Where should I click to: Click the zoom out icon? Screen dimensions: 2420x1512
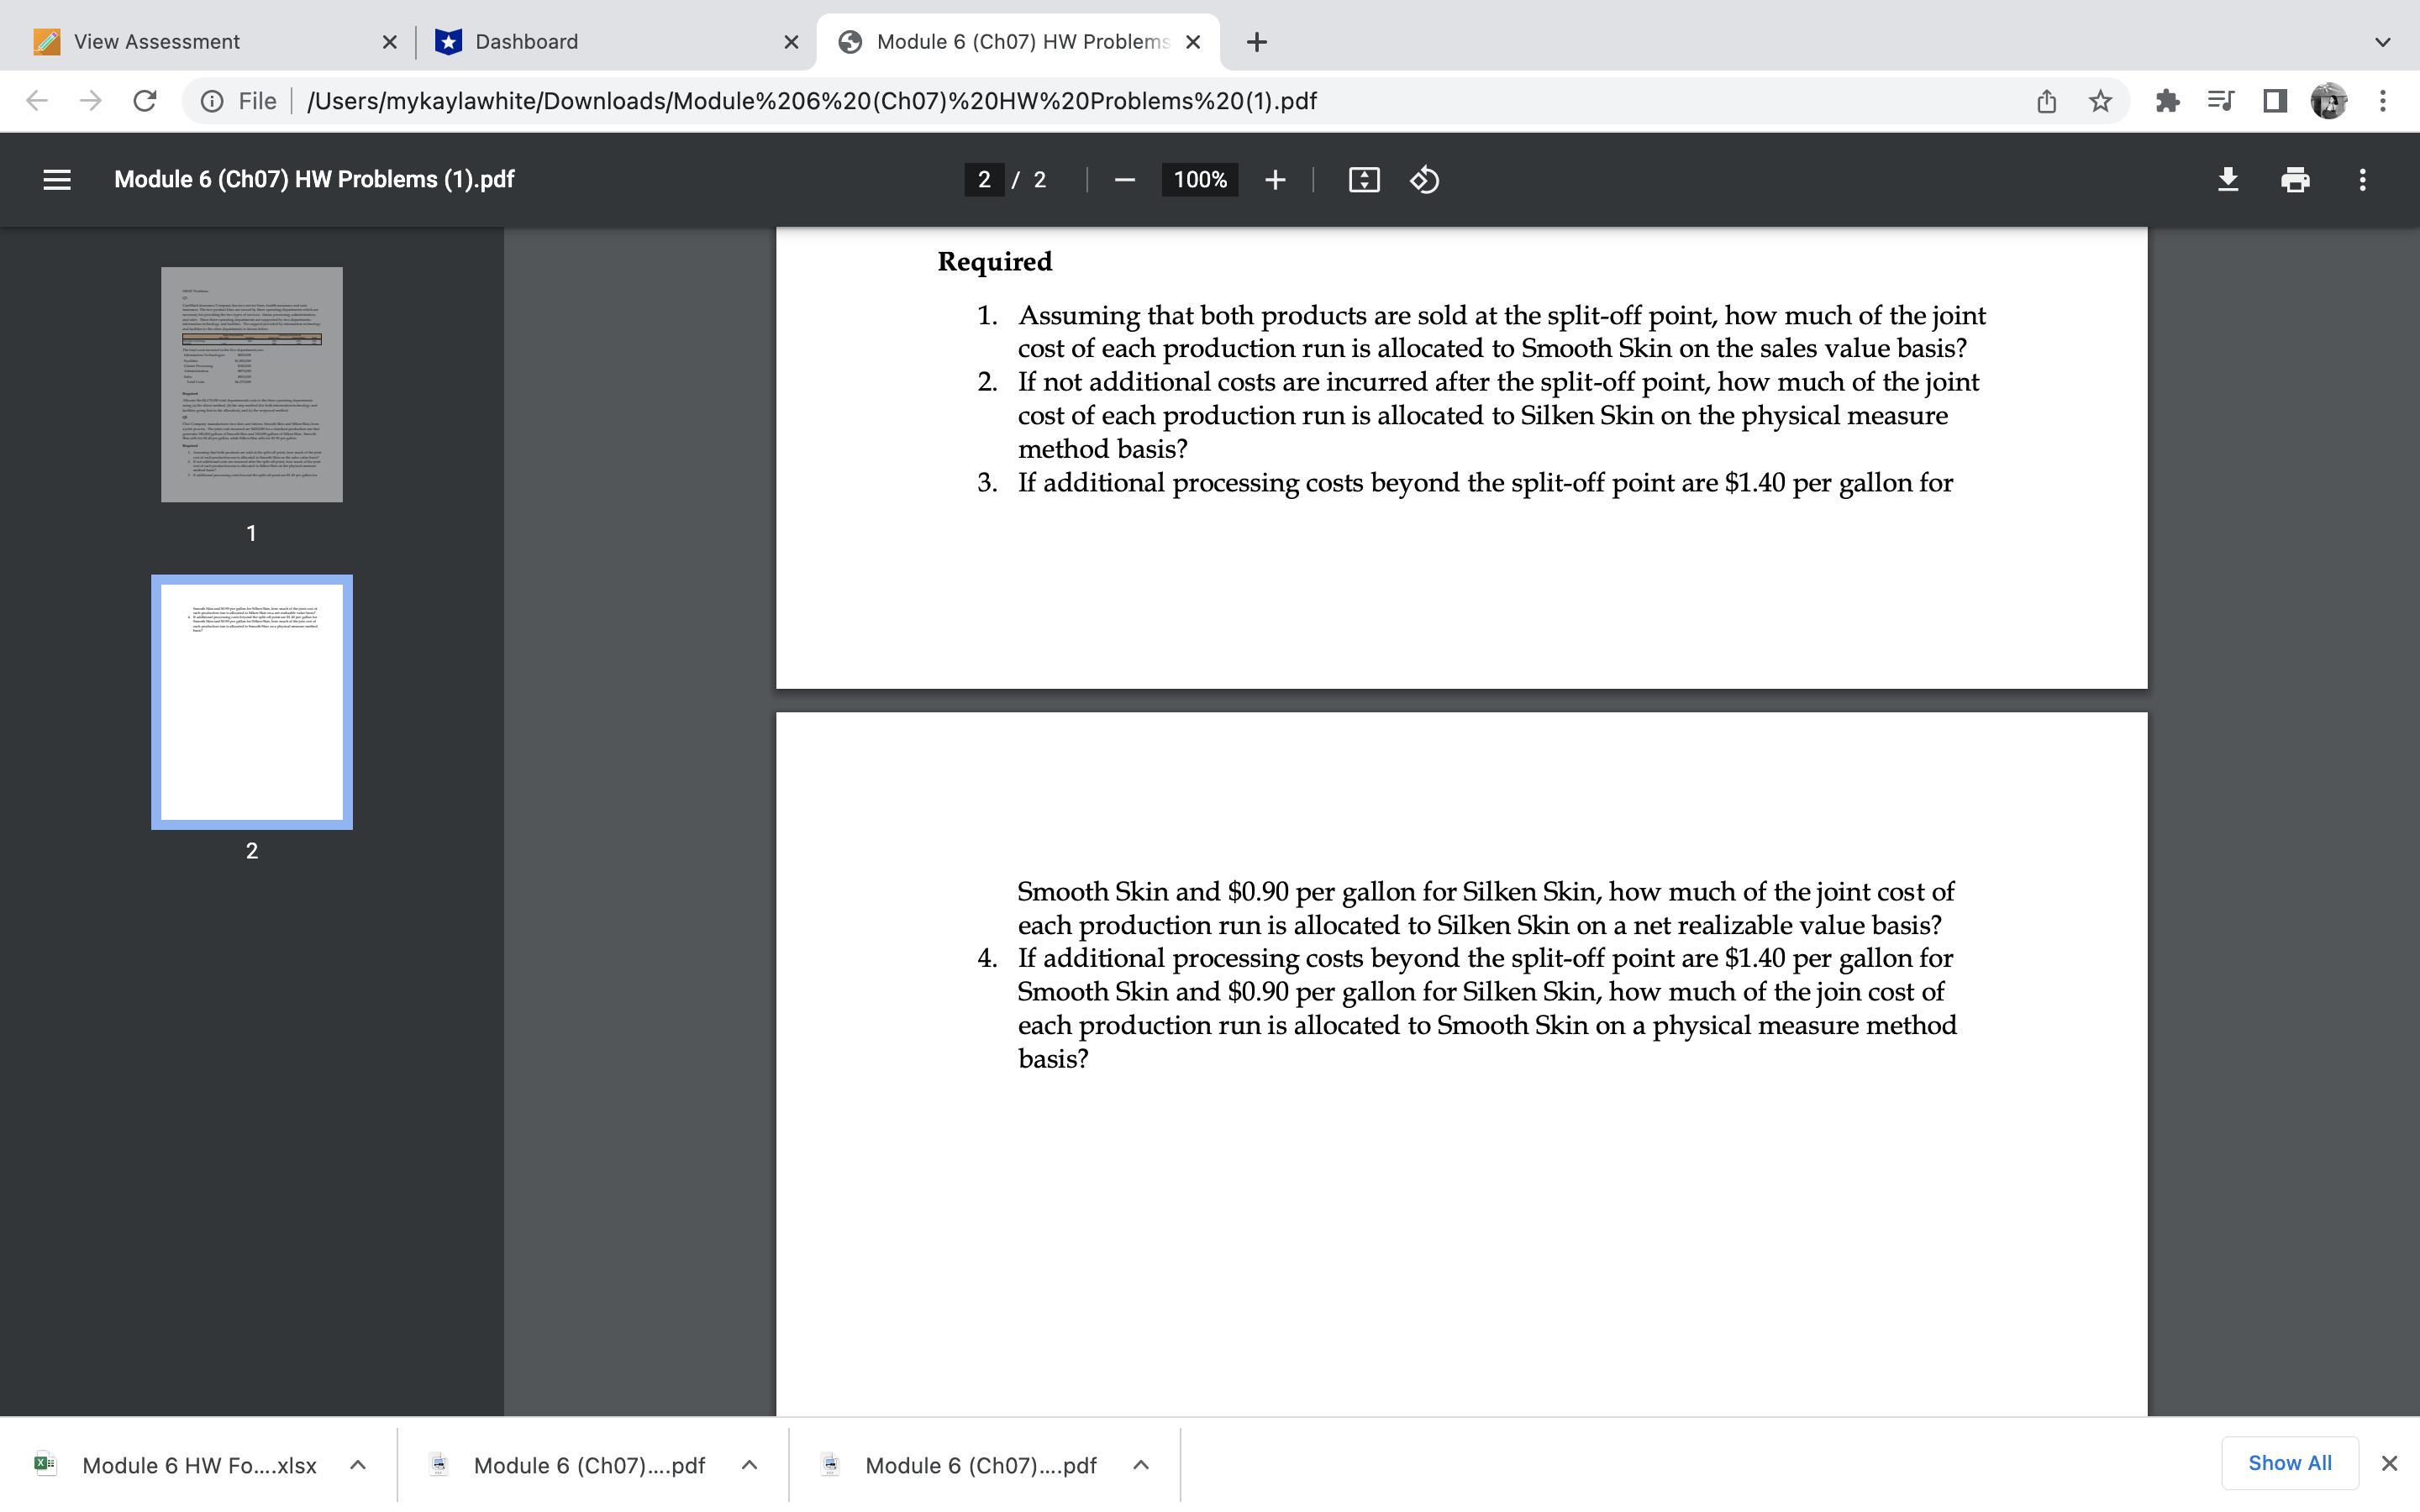coord(1124,180)
